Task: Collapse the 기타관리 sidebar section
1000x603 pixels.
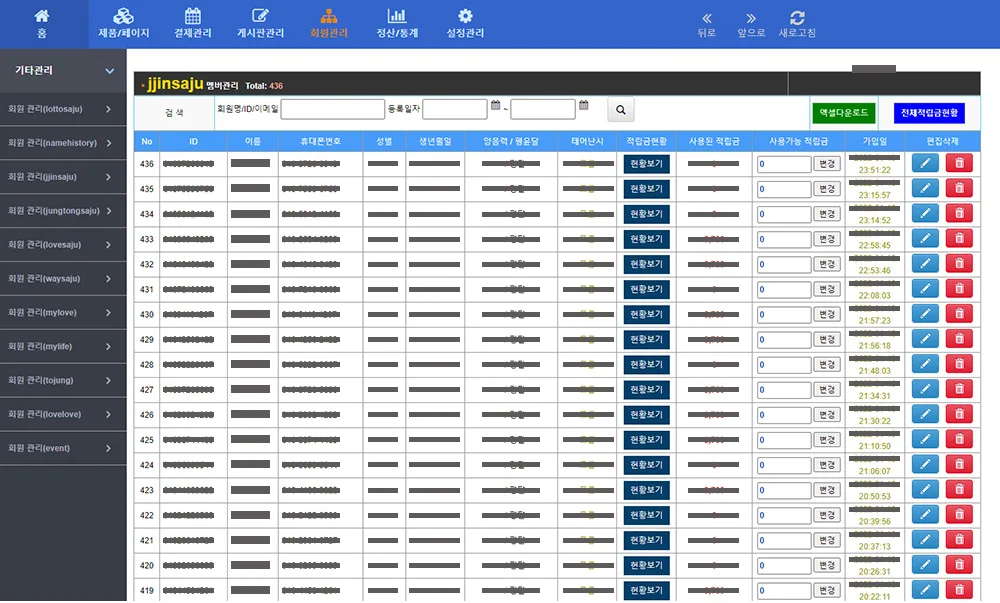Action: tap(110, 71)
